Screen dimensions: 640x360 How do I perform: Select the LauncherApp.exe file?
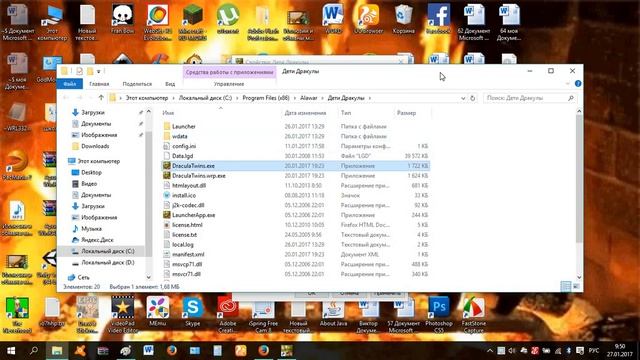tap(193, 215)
